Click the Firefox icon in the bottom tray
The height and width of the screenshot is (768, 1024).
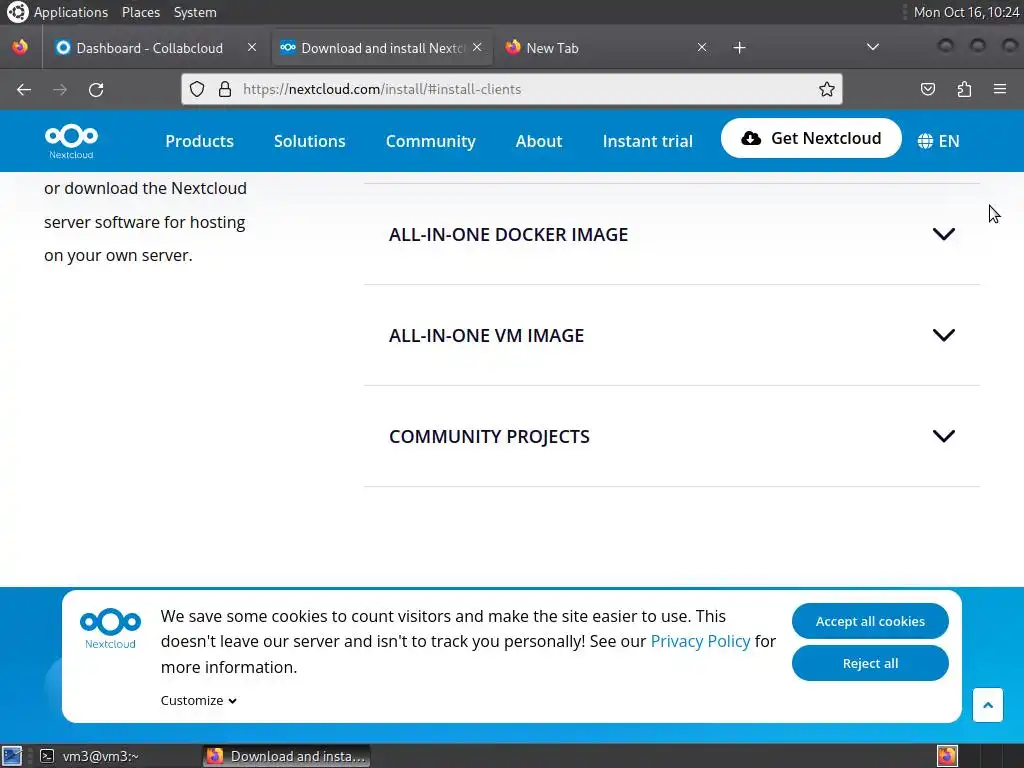[x=947, y=756]
